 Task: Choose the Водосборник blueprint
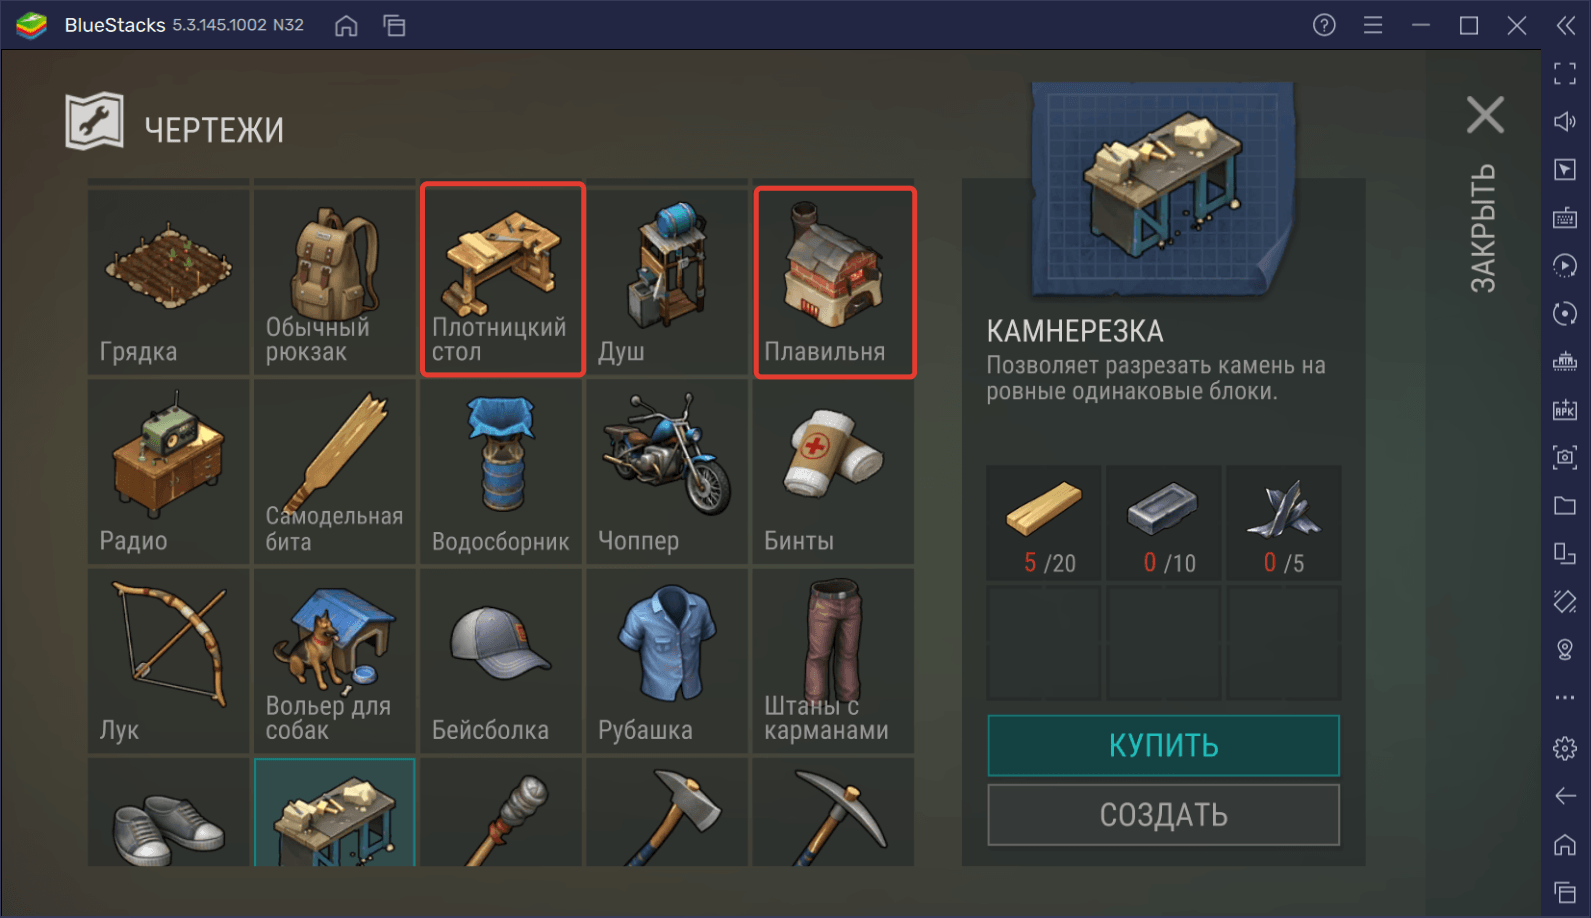click(501, 472)
